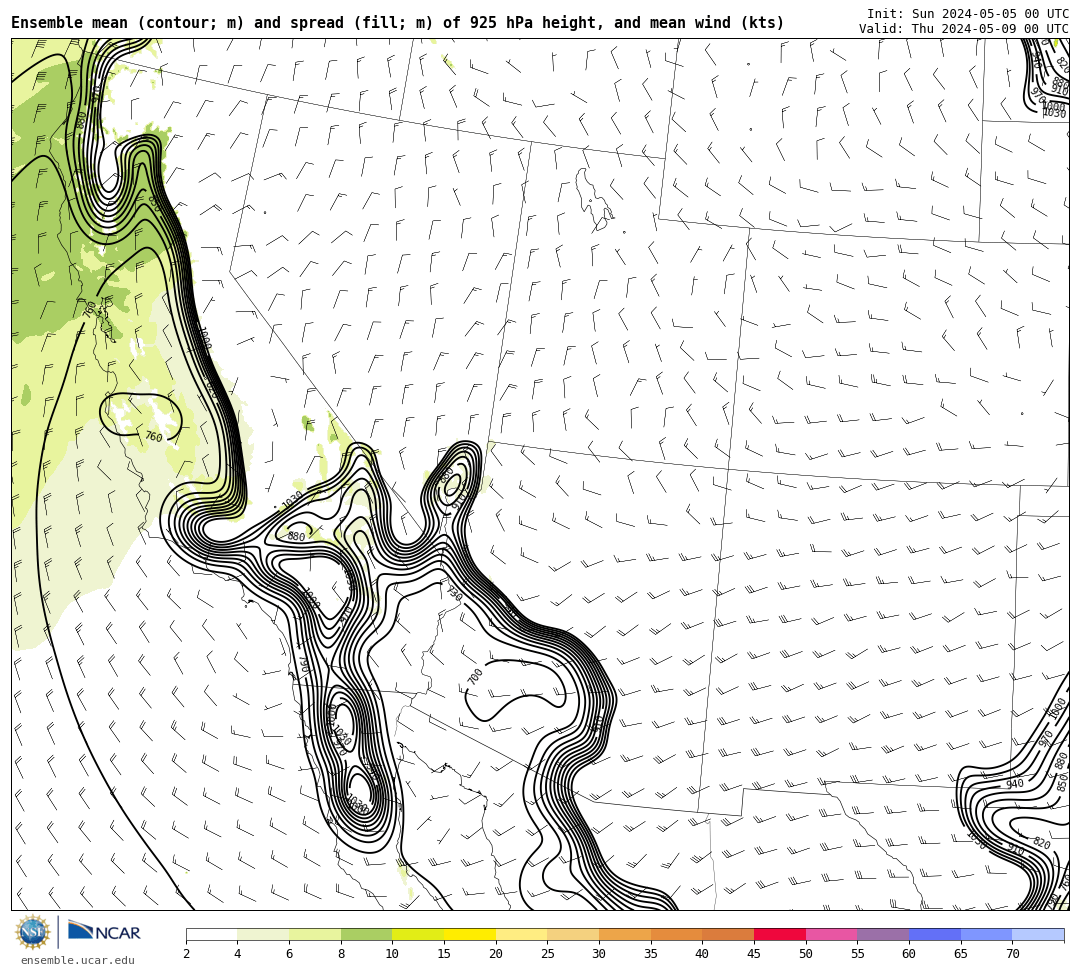Pick the orange 35–40 m swatch

676,934
